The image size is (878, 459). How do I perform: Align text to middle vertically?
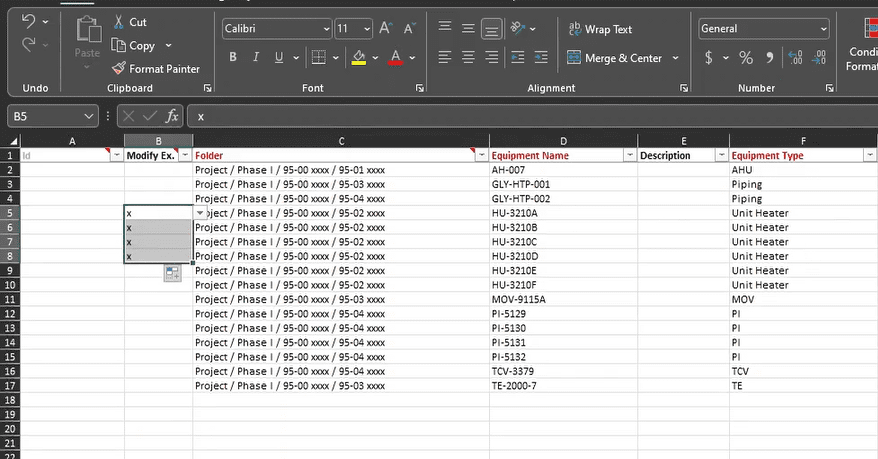[468, 28]
